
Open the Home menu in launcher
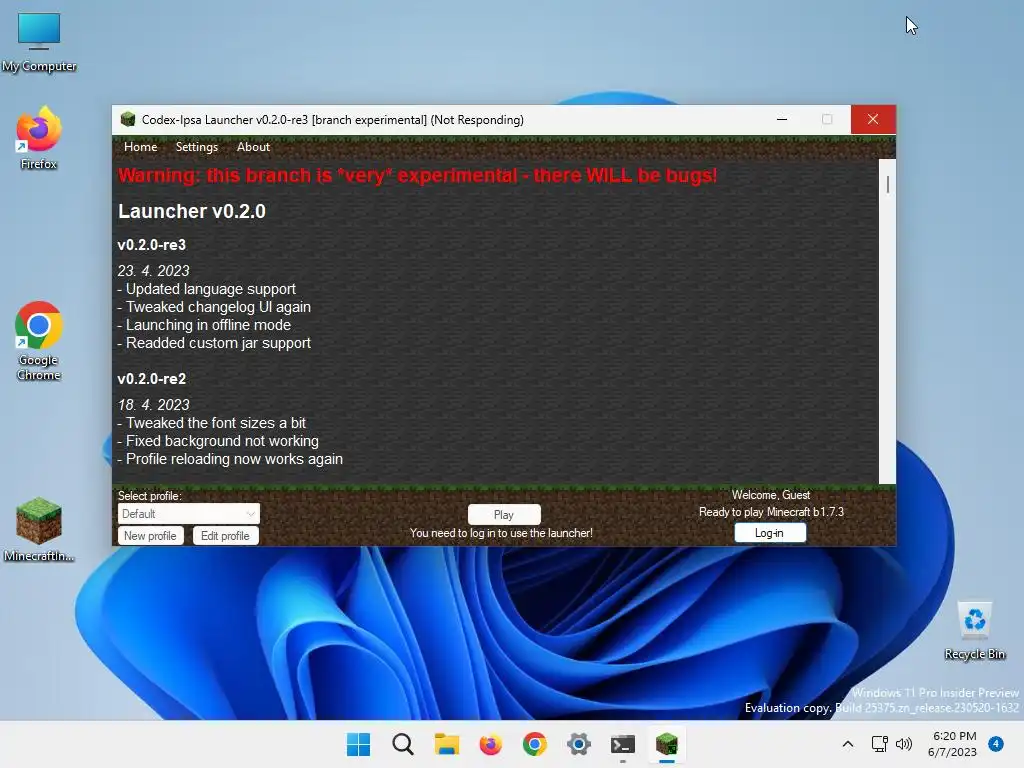pos(140,147)
